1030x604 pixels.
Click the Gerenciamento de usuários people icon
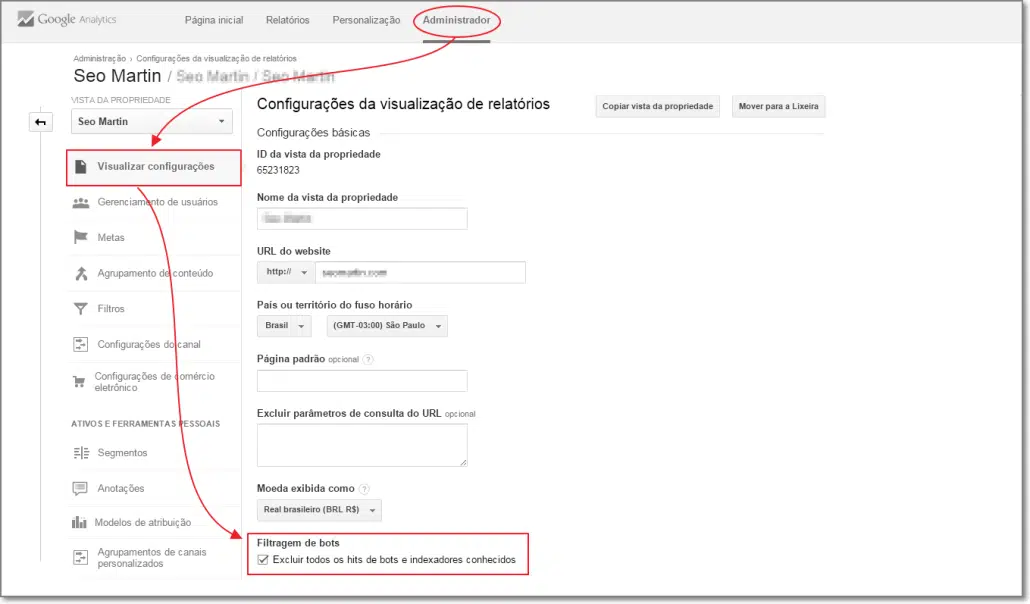(81, 202)
